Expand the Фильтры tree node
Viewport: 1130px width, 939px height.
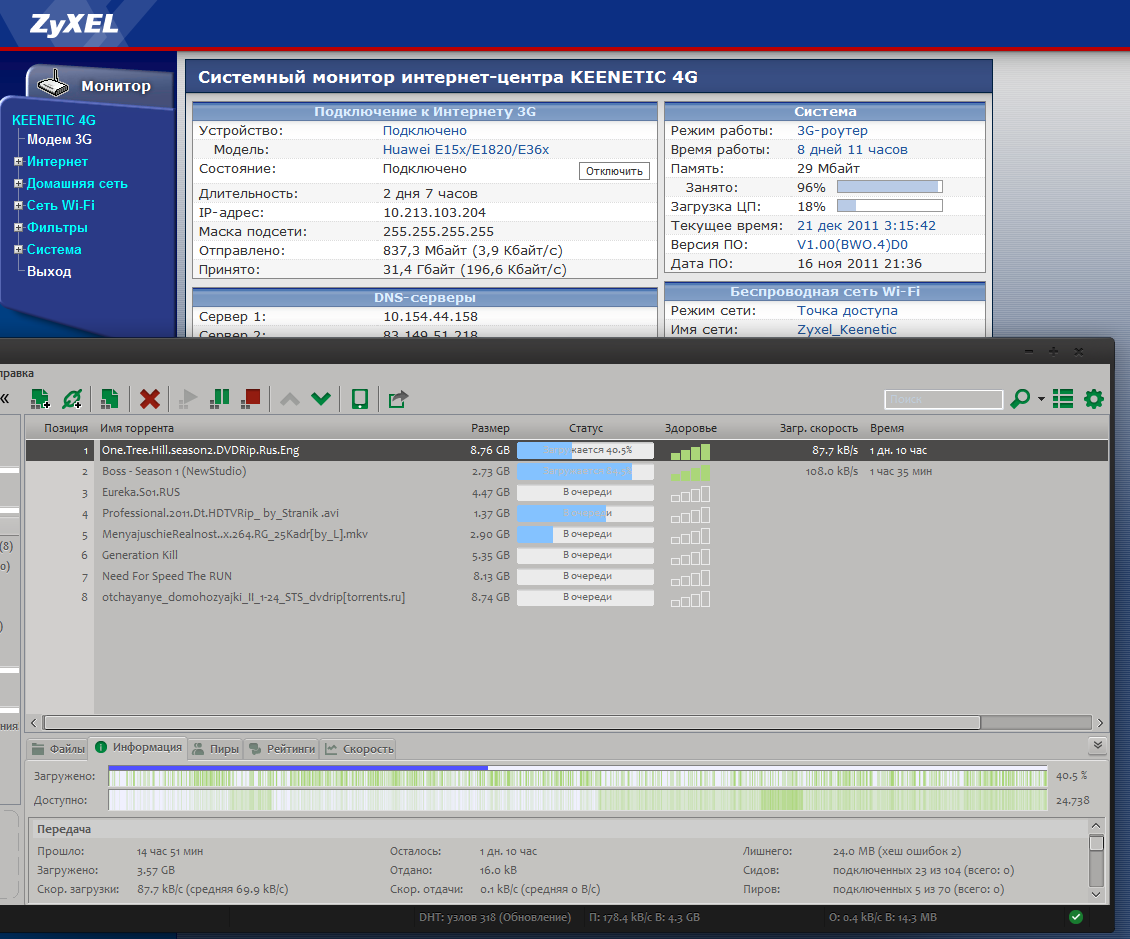click(x=19, y=228)
